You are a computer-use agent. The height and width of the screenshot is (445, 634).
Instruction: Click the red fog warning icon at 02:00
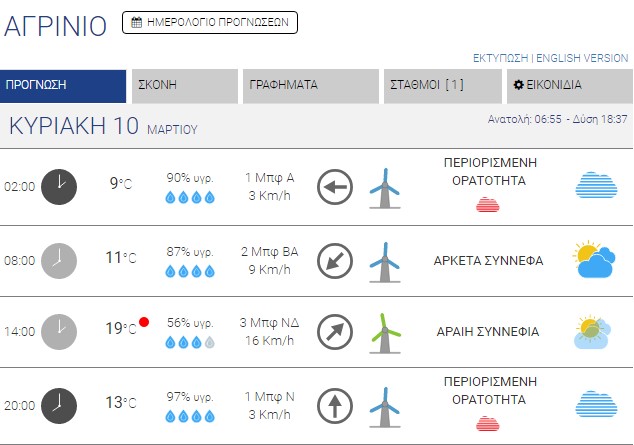click(x=488, y=205)
